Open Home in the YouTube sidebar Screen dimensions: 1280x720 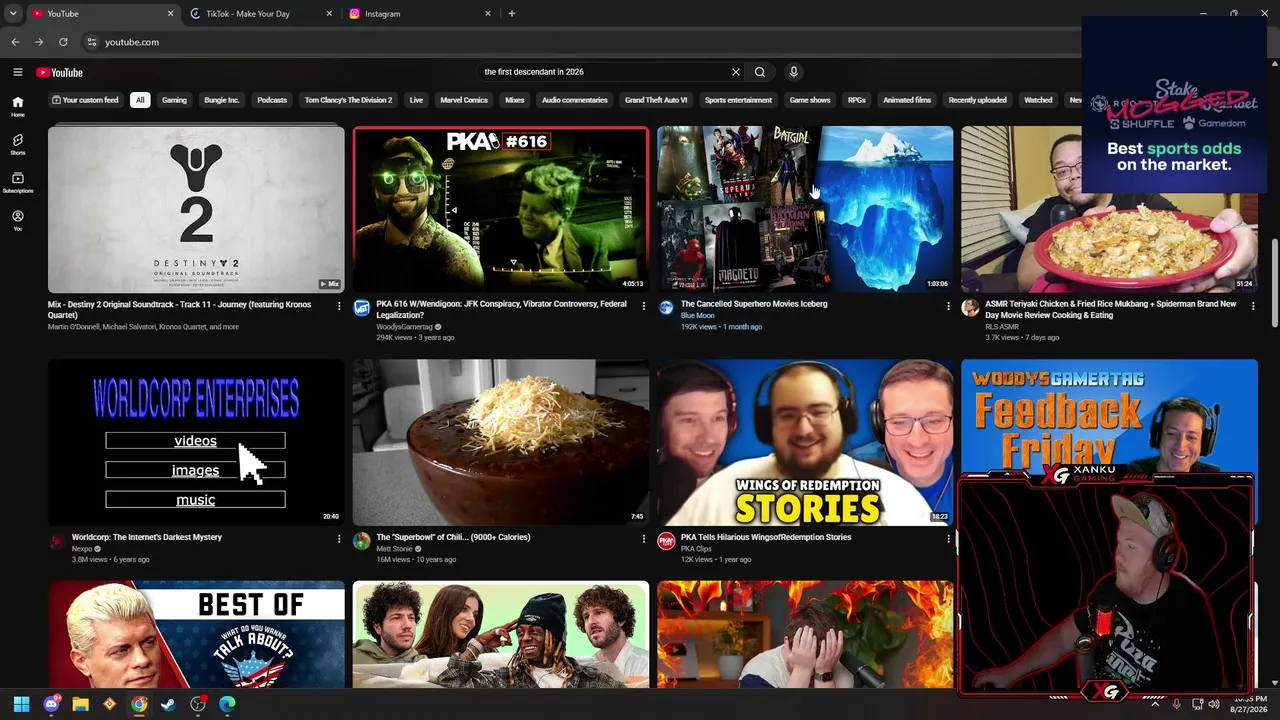(17, 106)
